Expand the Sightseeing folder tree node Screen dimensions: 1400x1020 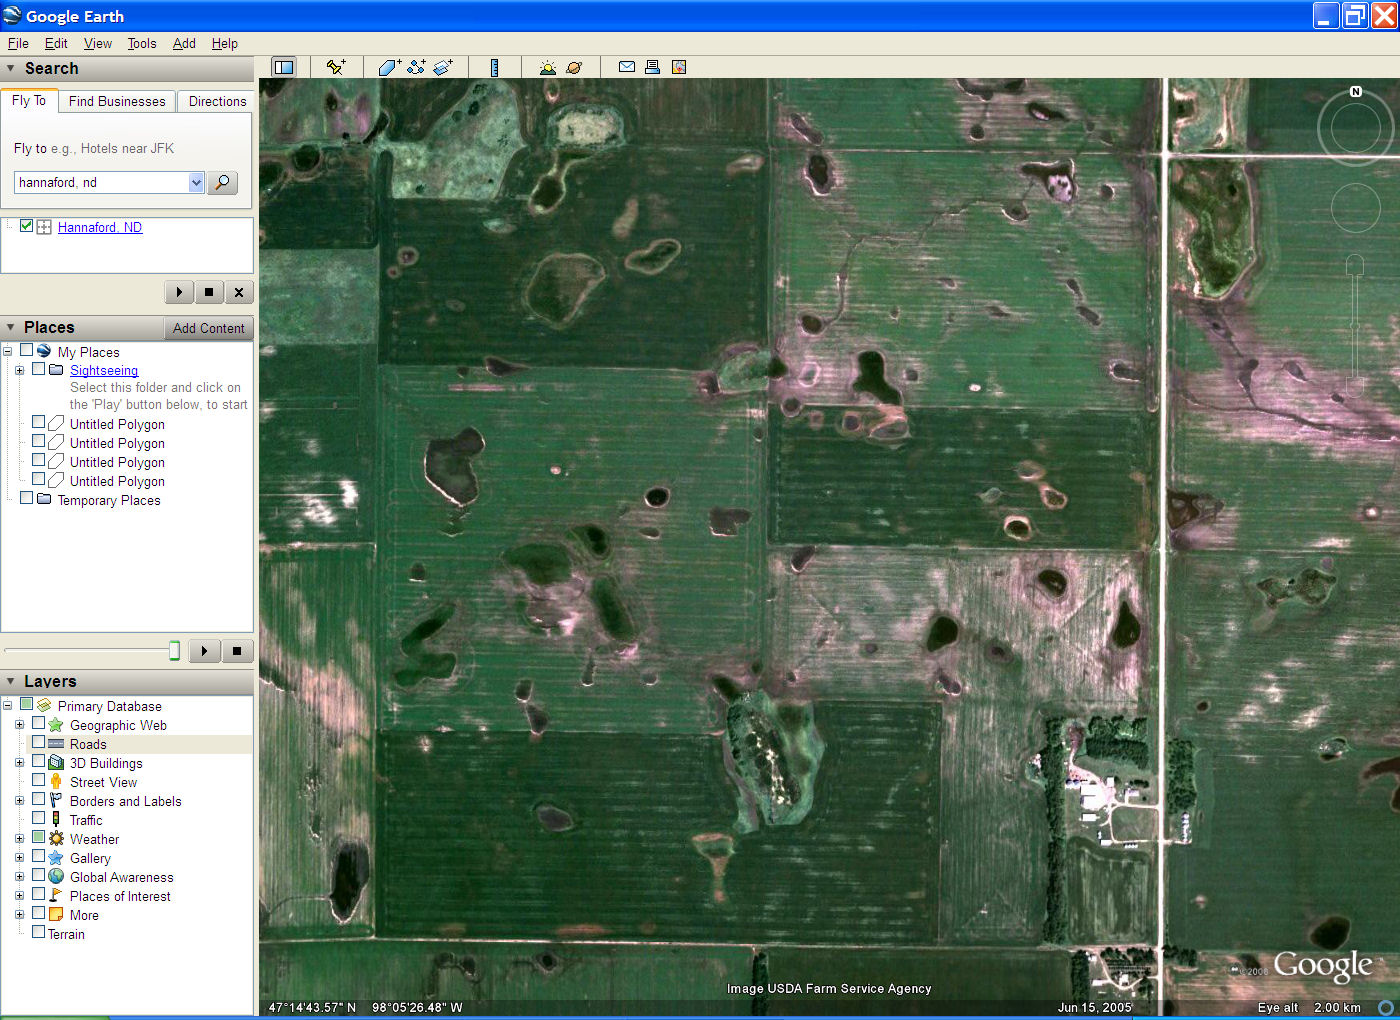pyautogui.click(x=19, y=370)
